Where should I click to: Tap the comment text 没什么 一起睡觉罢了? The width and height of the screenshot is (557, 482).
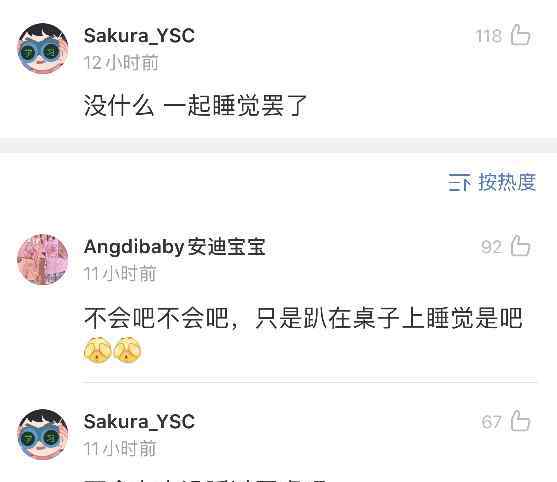coord(195,105)
